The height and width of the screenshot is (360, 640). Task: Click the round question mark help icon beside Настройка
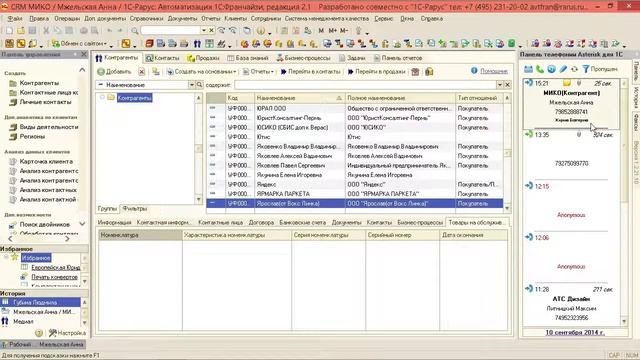(39, 333)
